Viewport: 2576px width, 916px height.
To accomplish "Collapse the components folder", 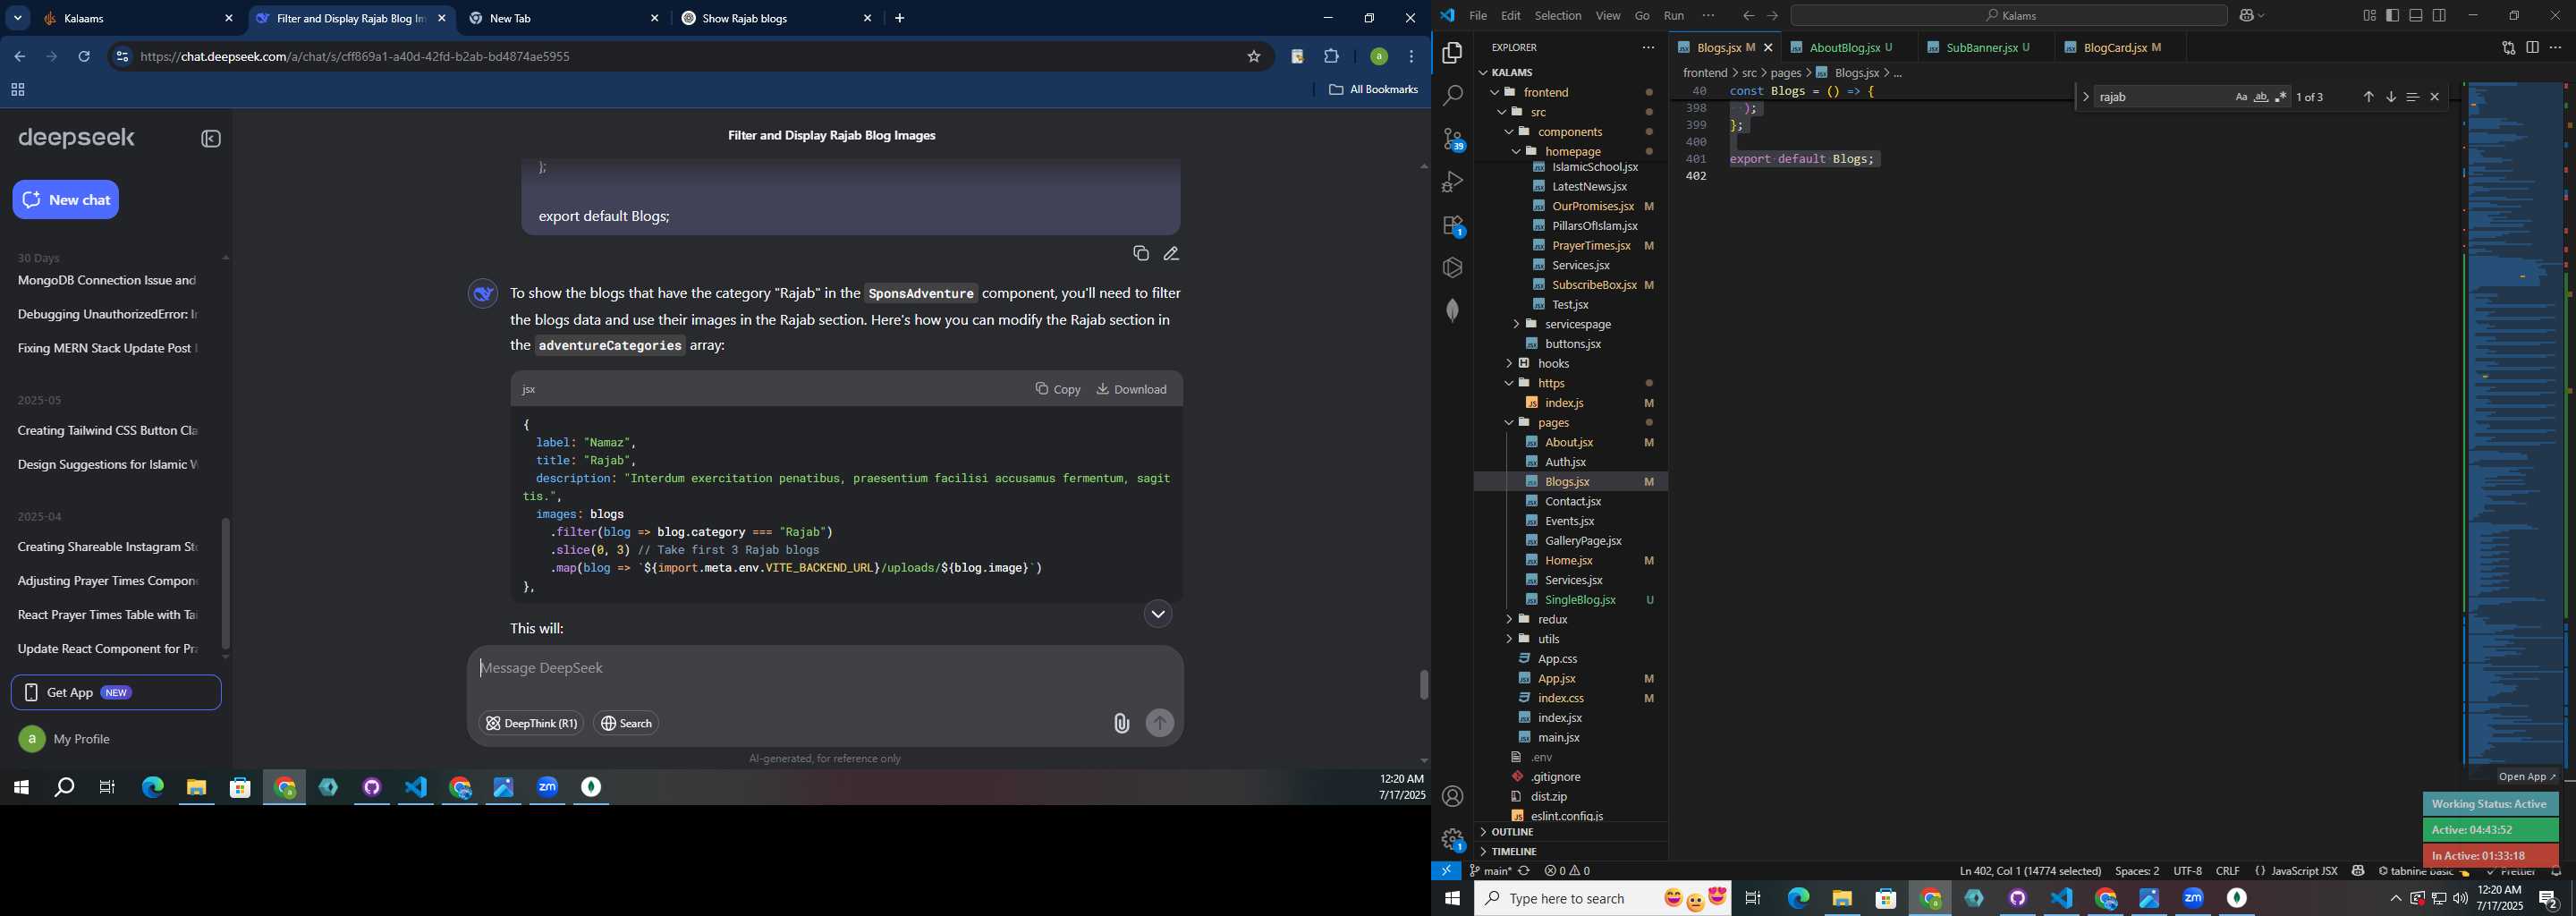I will pos(1570,132).
